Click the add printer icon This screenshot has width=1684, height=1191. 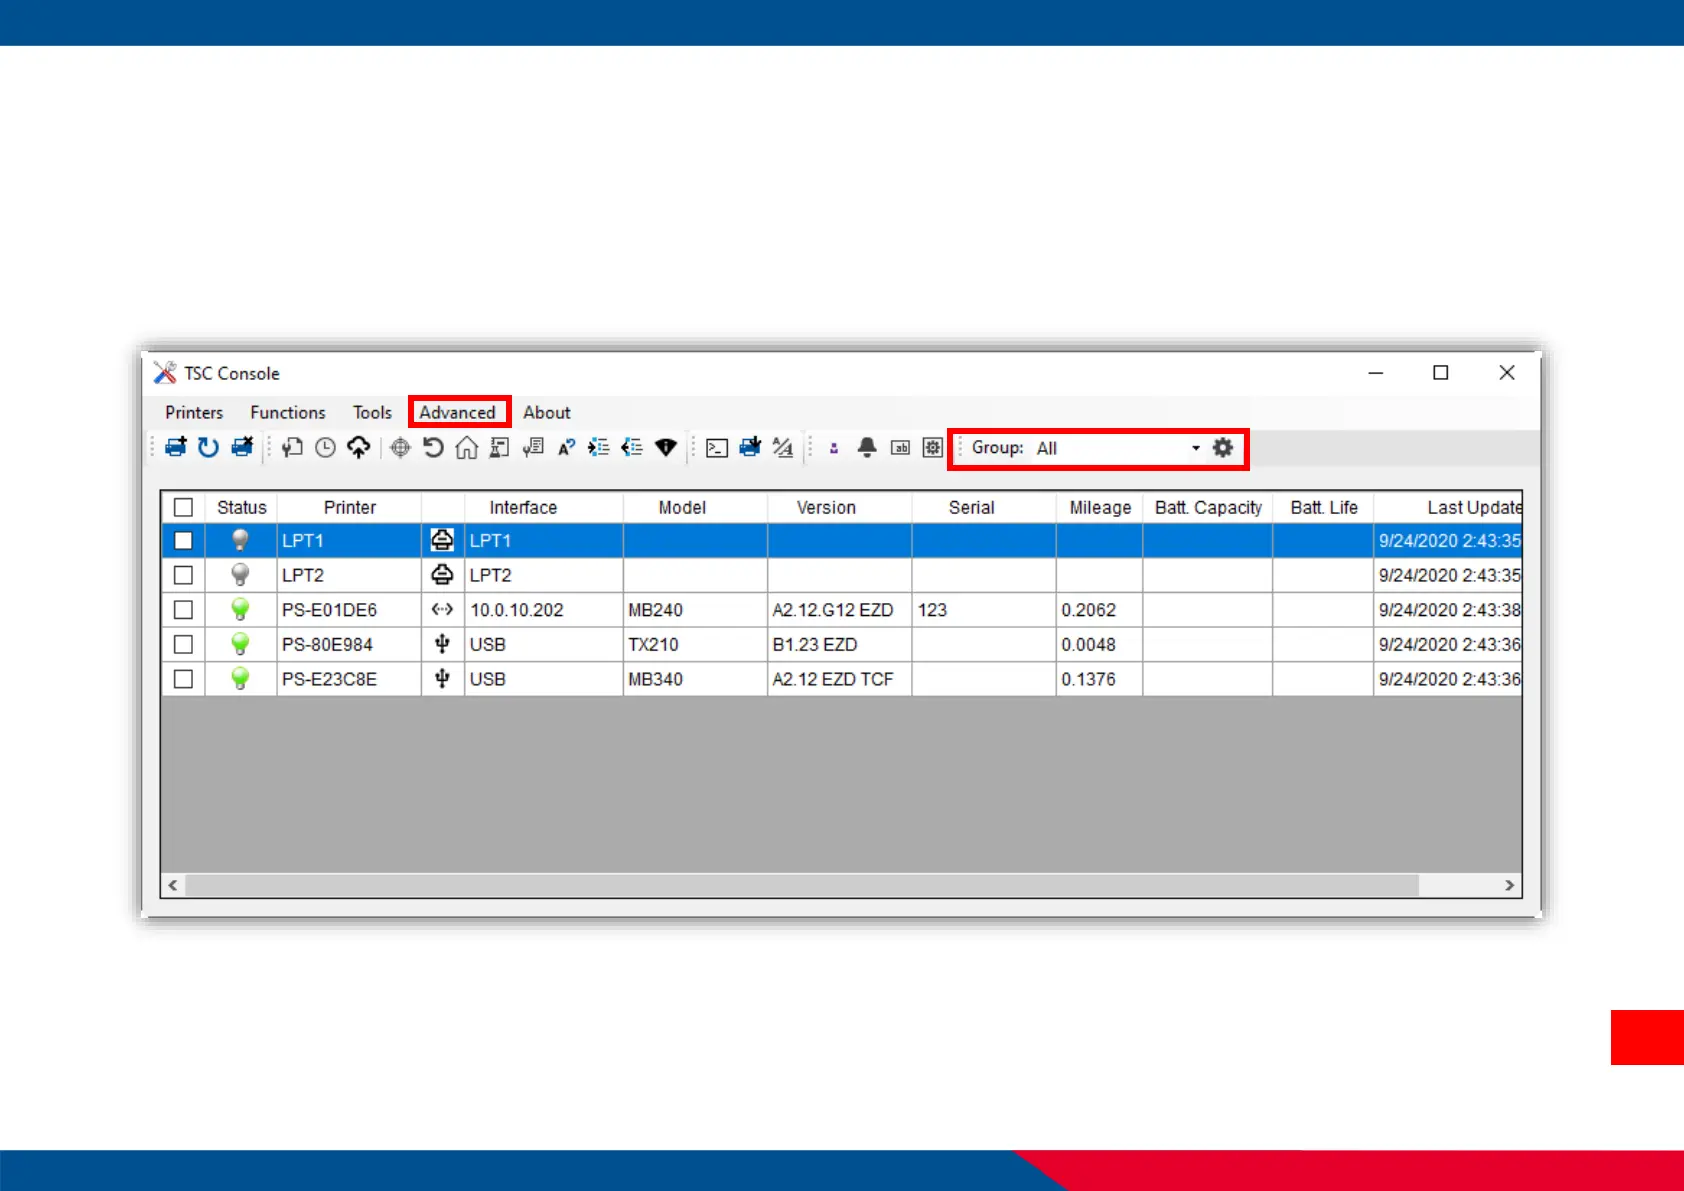[176, 447]
